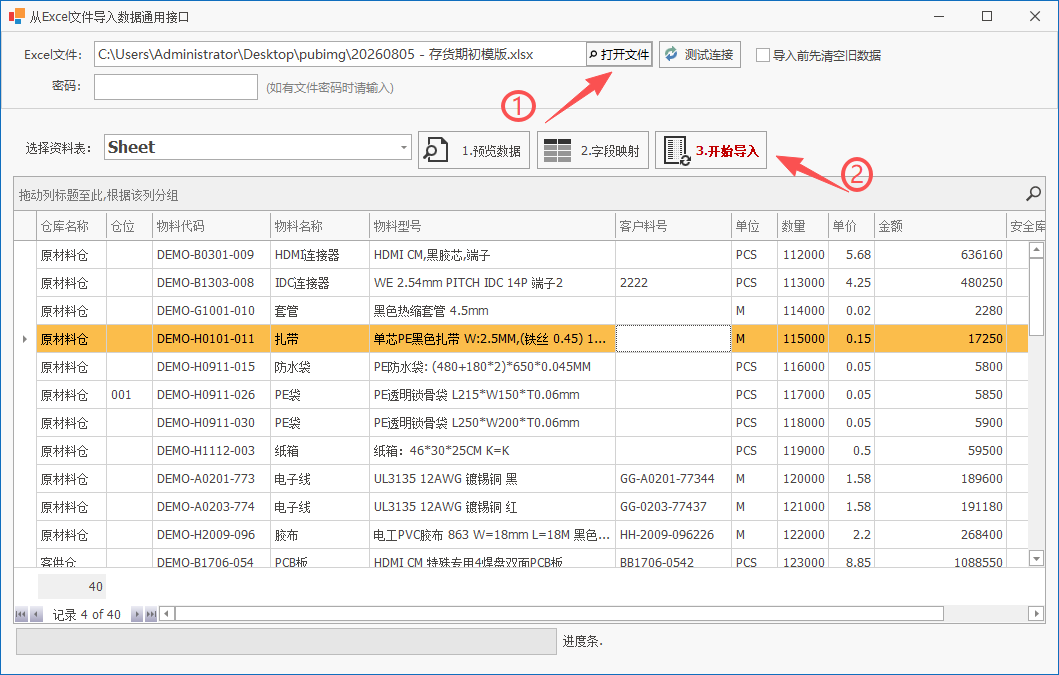This screenshot has height=675, width=1059.
Task: Click customer part GG-A0201-77344
Action: click(673, 479)
